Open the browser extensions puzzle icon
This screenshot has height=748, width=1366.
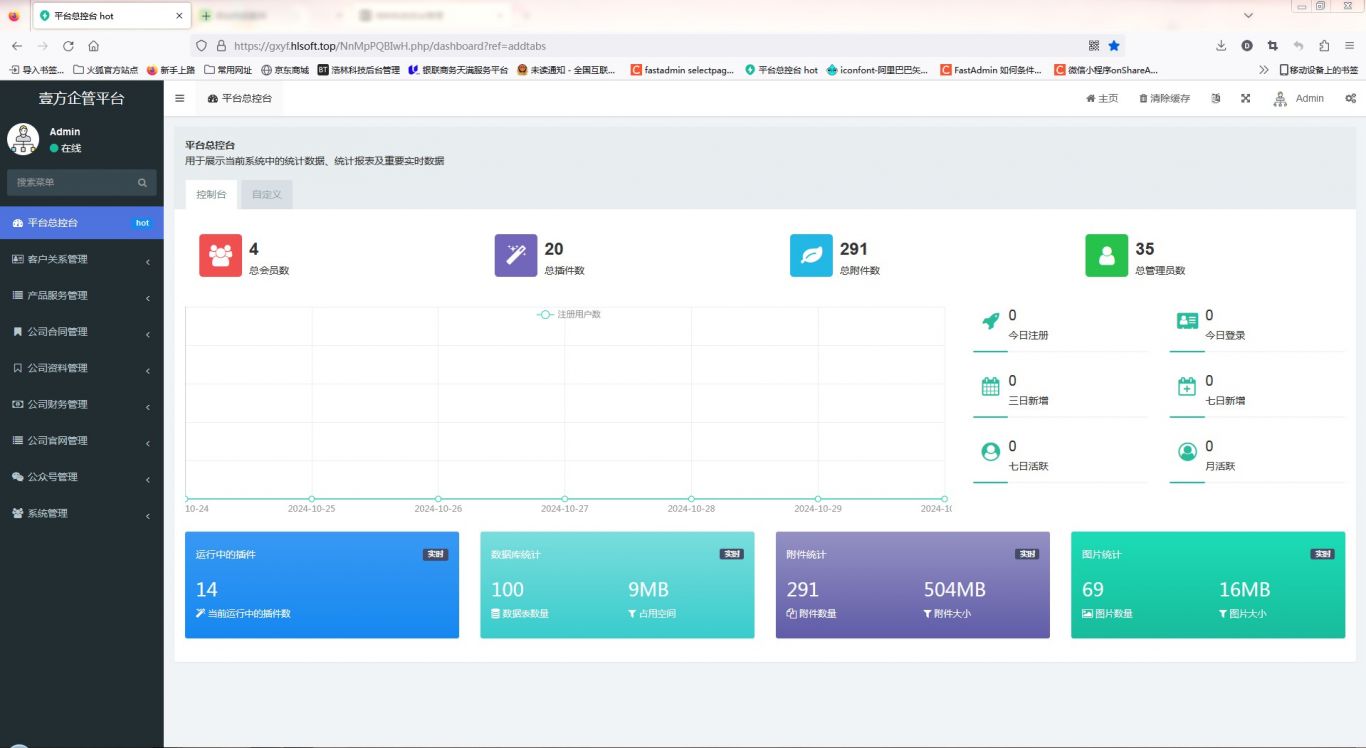tap(1324, 46)
